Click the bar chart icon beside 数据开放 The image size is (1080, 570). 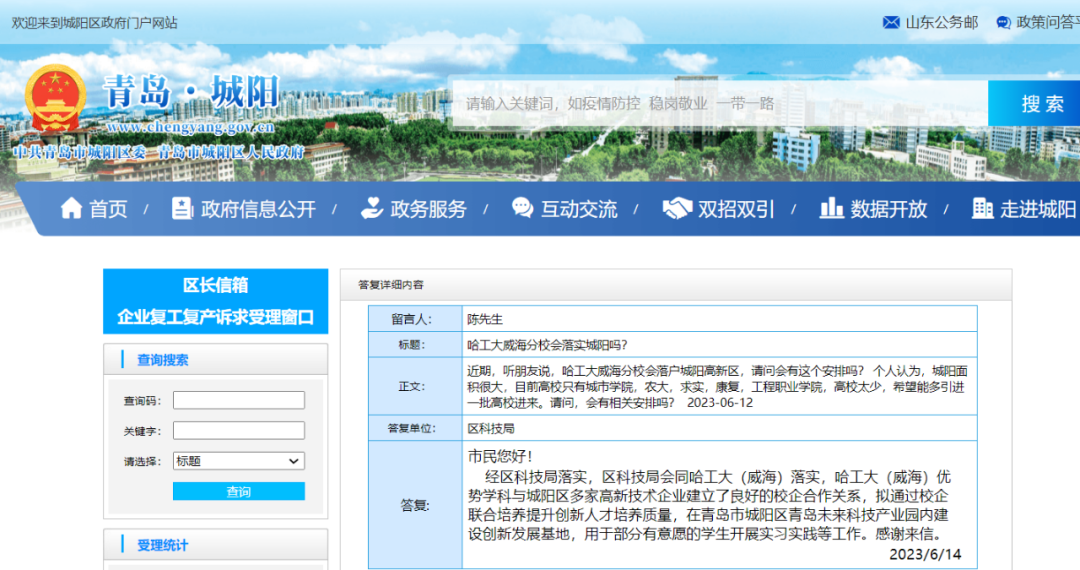coord(831,208)
